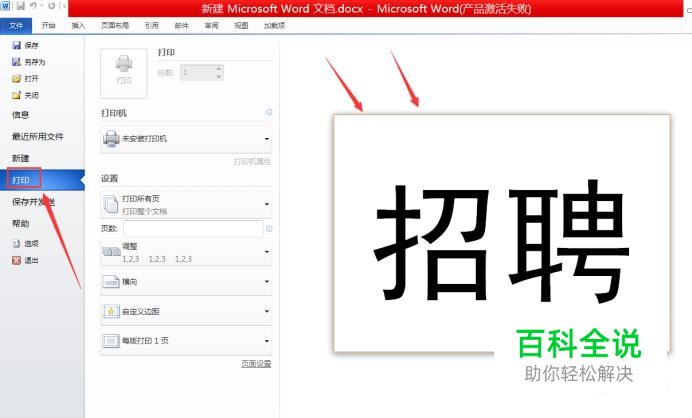692x418 pixels.
Task: Expand the 'Print all pages' dropdown
Action: pos(186,204)
